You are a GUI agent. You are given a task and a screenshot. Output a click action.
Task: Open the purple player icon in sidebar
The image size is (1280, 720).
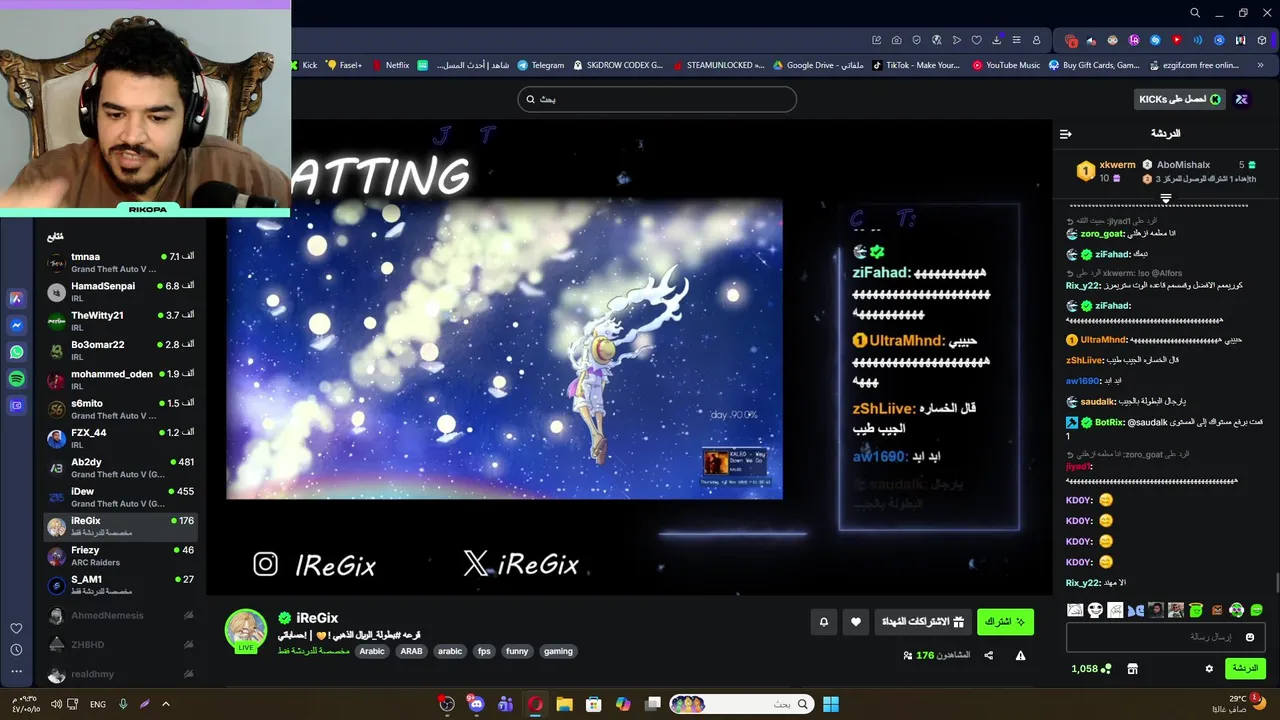tap(16, 406)
